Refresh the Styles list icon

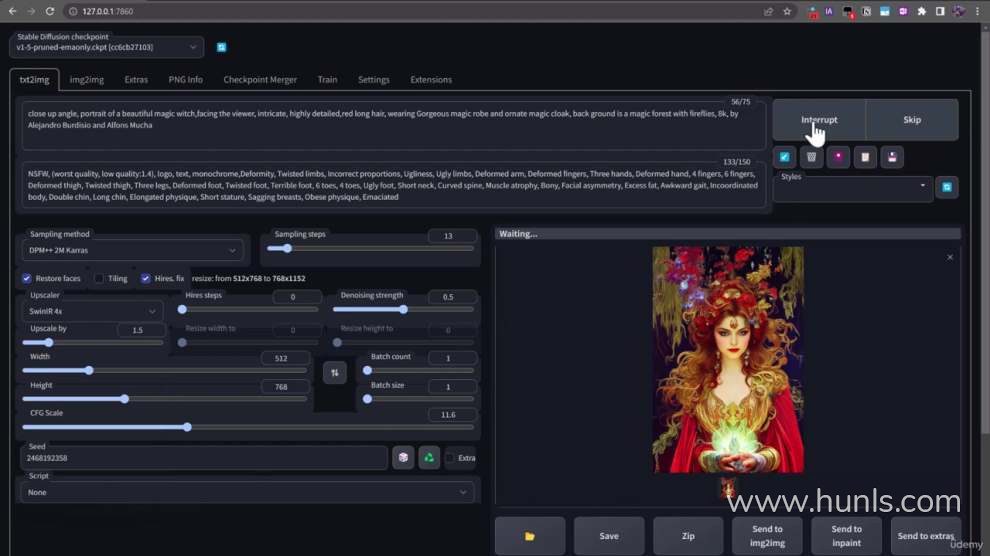pos(946,187)
